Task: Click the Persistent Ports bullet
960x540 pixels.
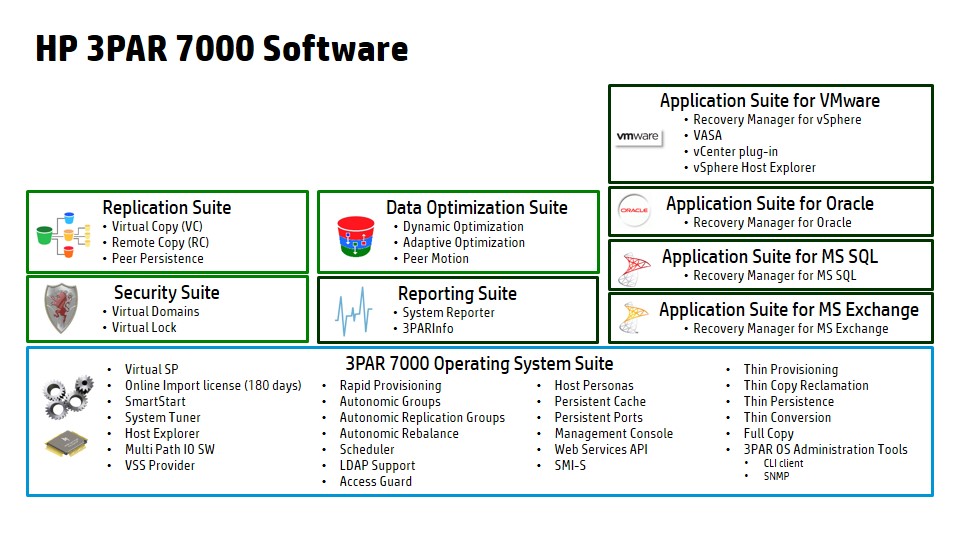Action: 598,417
